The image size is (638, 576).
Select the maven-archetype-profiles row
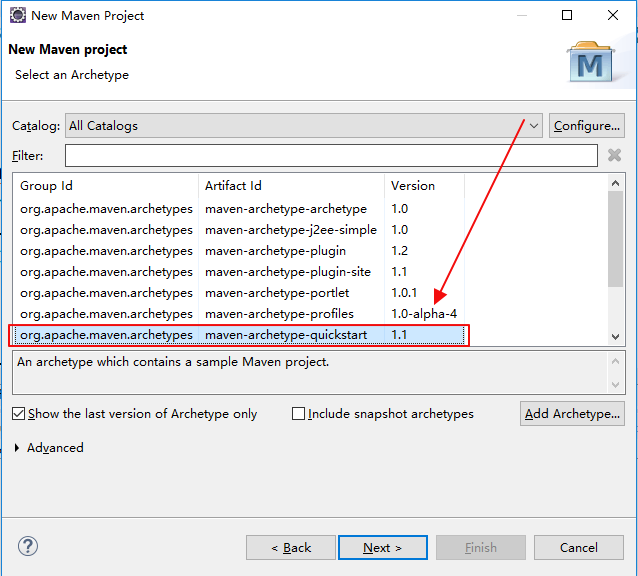(x=239, y=314)
